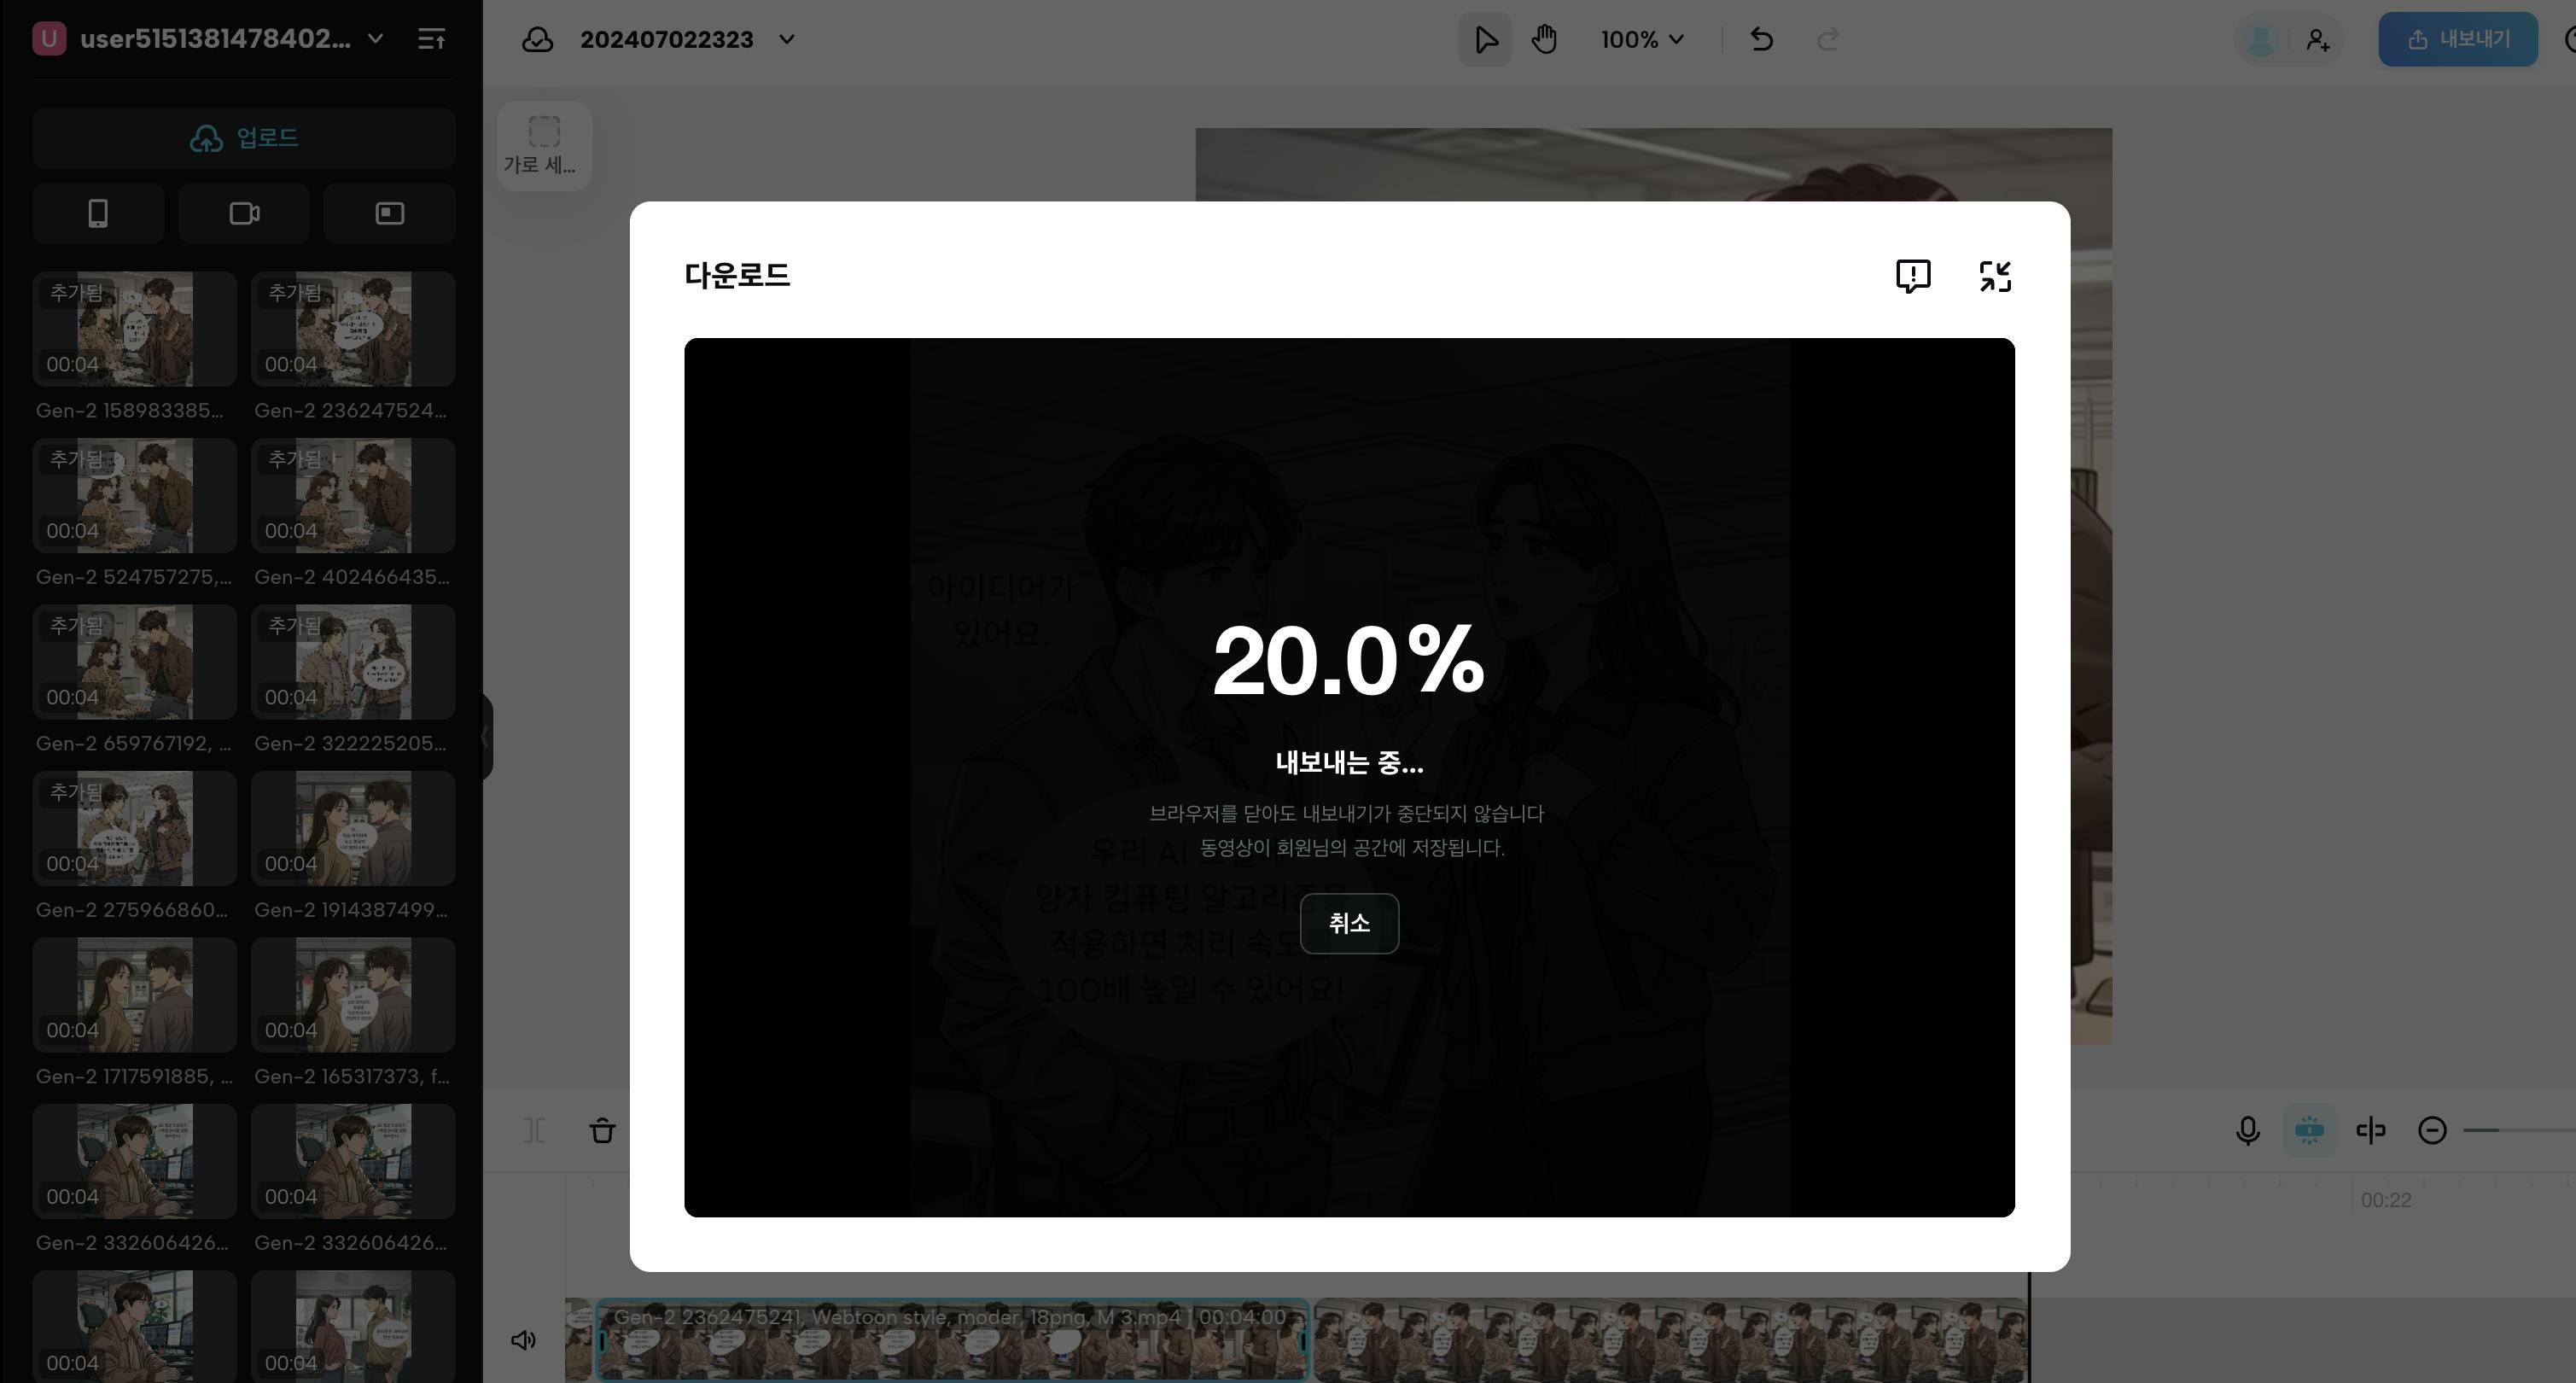Click the zoom out minus timeline slider
This screenshot has height=1383, width=2576.
[2432, 1131]
